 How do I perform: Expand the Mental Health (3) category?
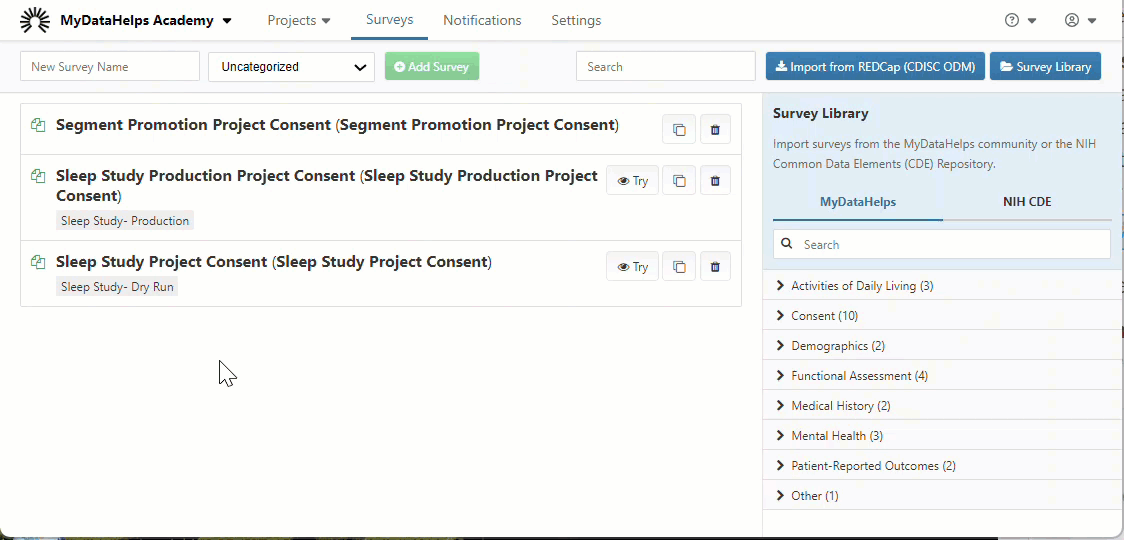[836, 436]
